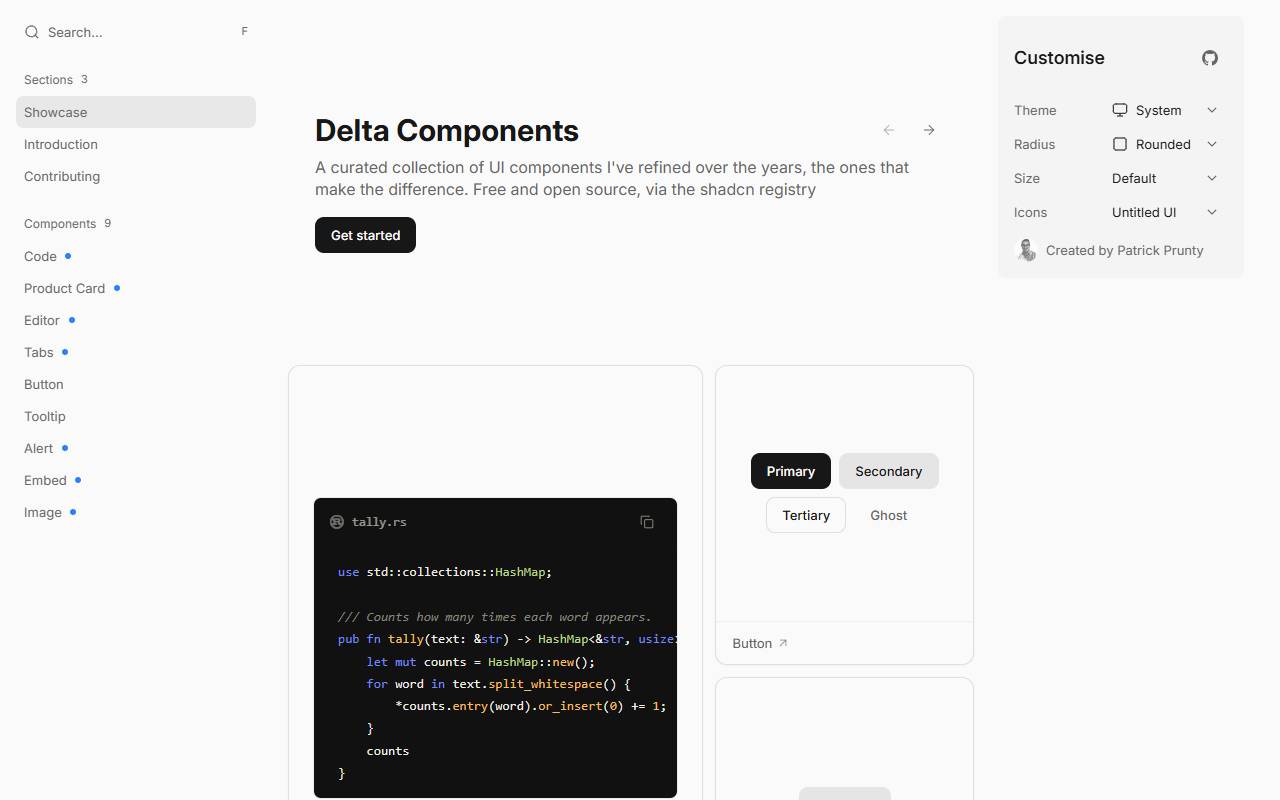Go back with the left arrow
The image size is (1280, 800).
coord(889,130)
